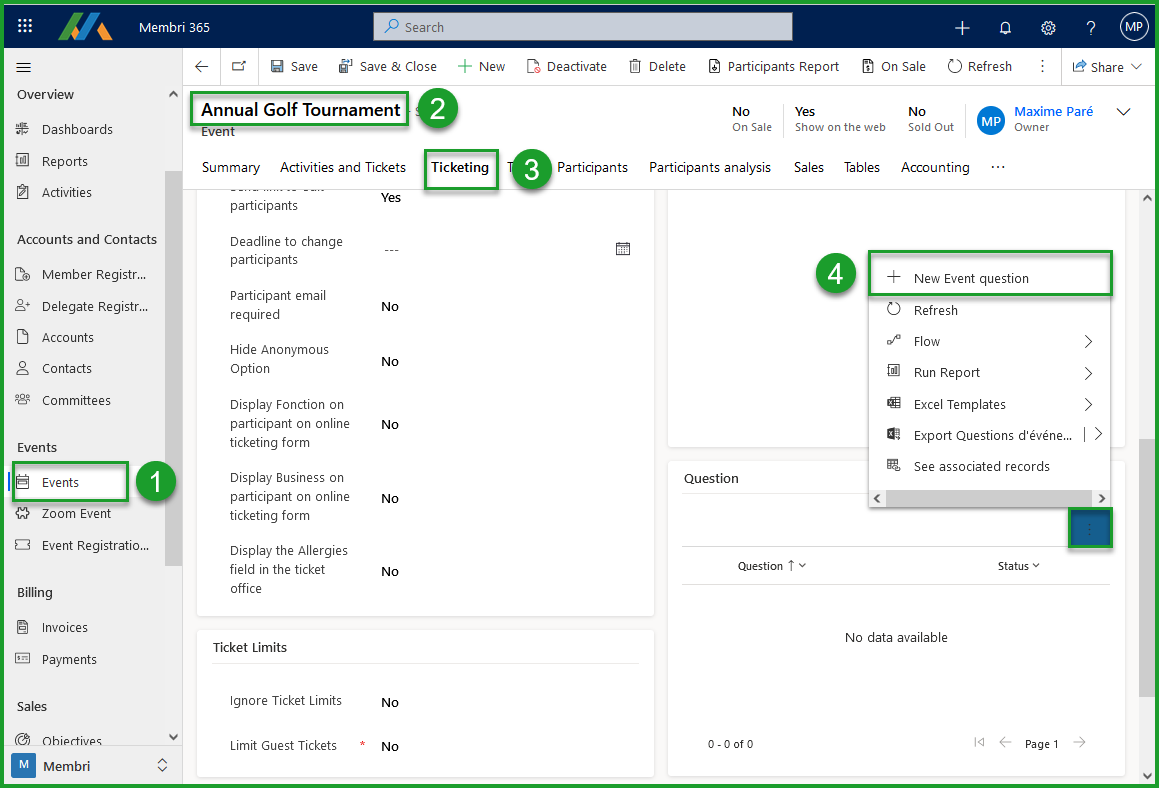Open the notifications bell
This screenshot has height=788, width=1159.
point(1005,27)
